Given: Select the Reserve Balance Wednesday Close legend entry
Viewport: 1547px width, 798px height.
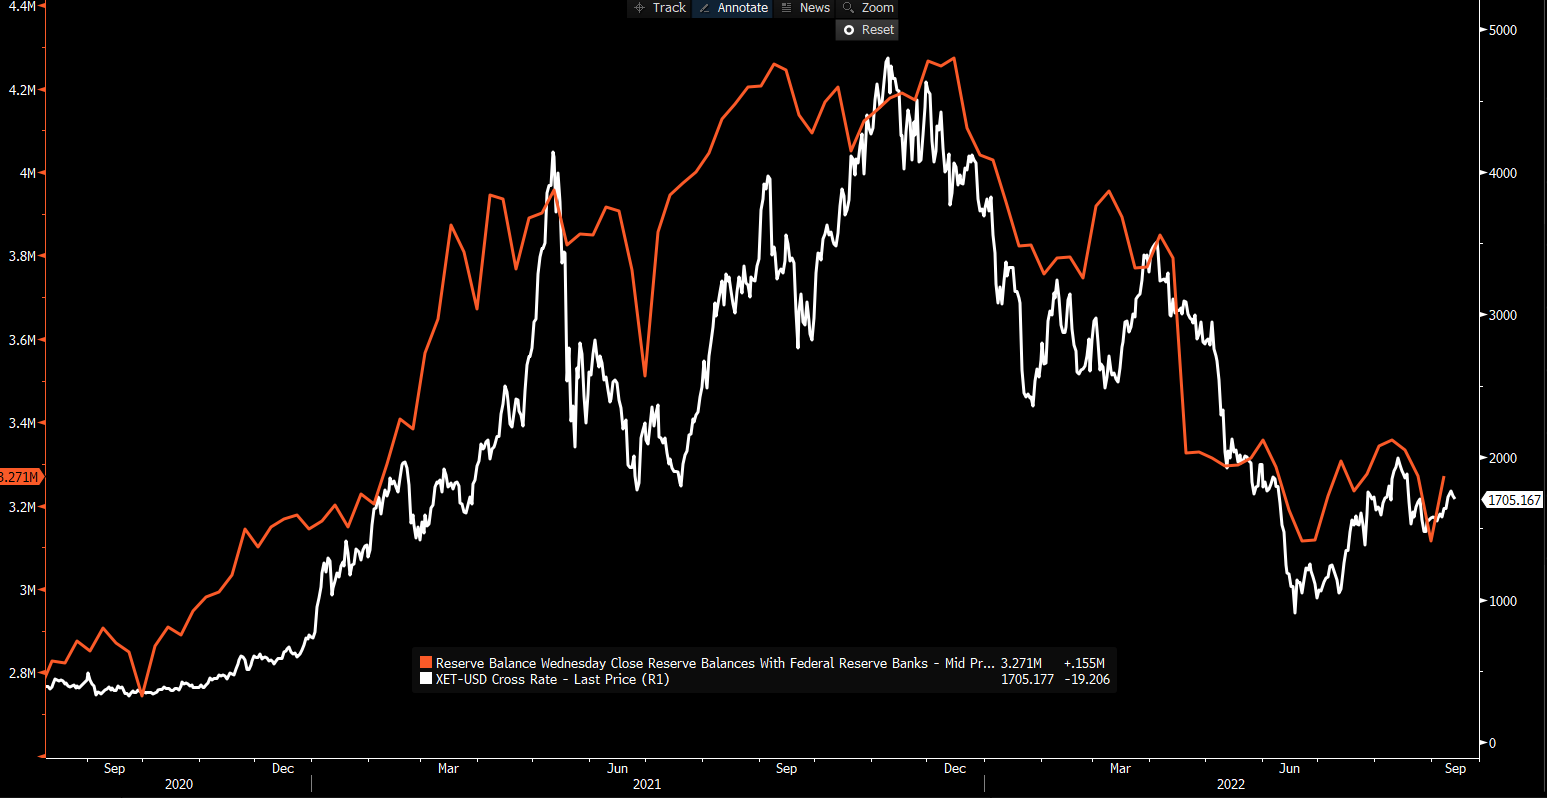Looking at the screenshot, I should point(715,663).
